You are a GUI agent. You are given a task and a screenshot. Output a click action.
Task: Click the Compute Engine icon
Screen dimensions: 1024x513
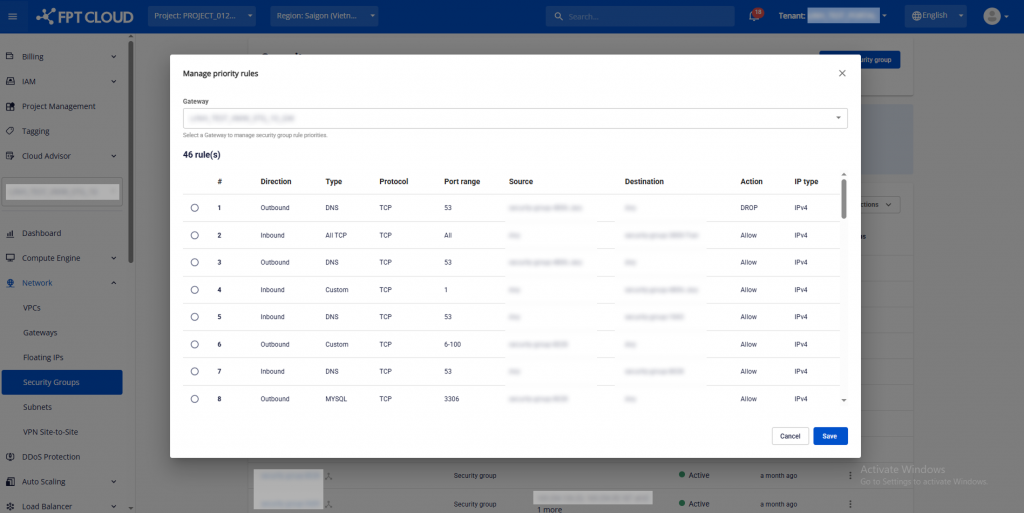point(10,258)
